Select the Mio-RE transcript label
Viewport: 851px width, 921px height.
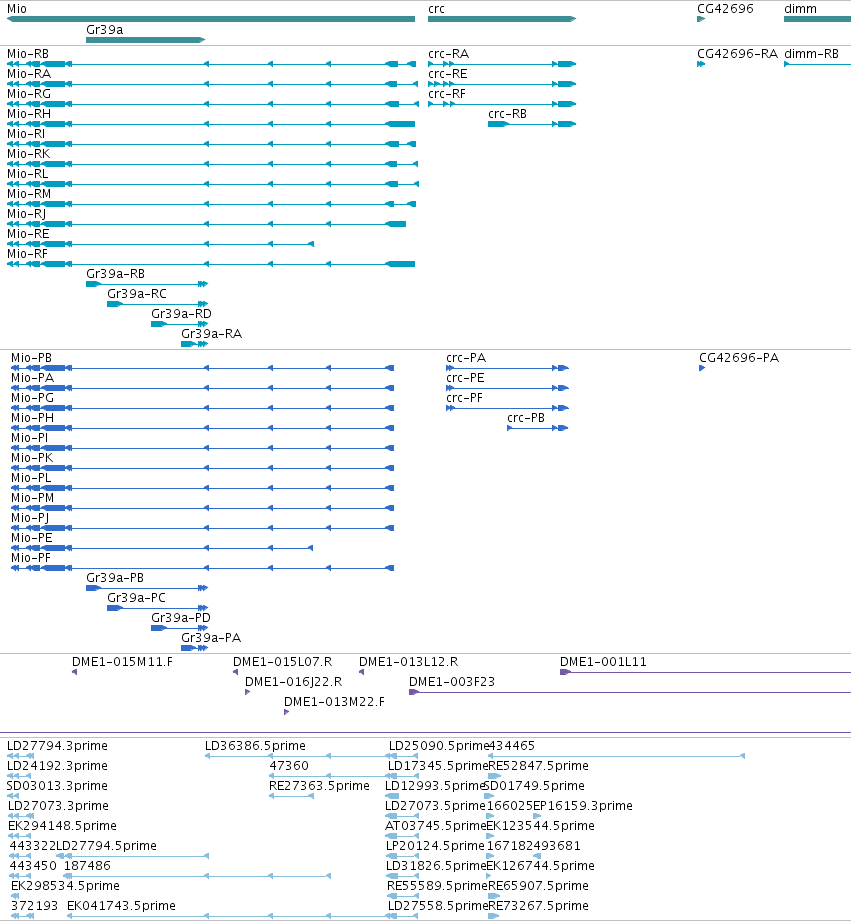(x=28, y=234)
